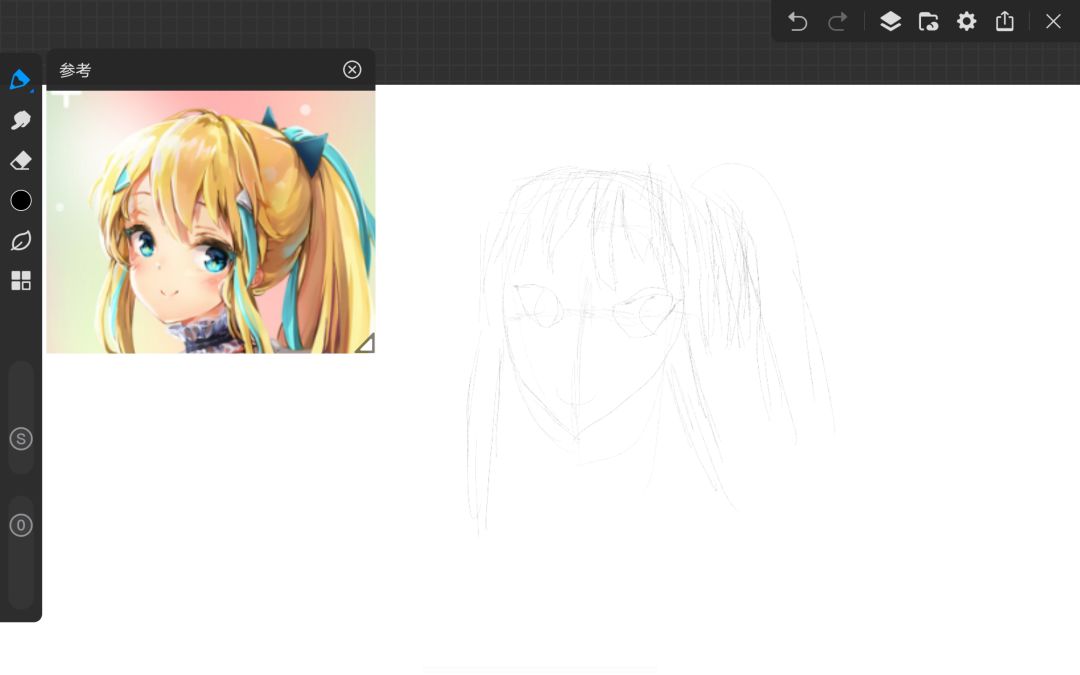Switch to the eraser tool

20,161
